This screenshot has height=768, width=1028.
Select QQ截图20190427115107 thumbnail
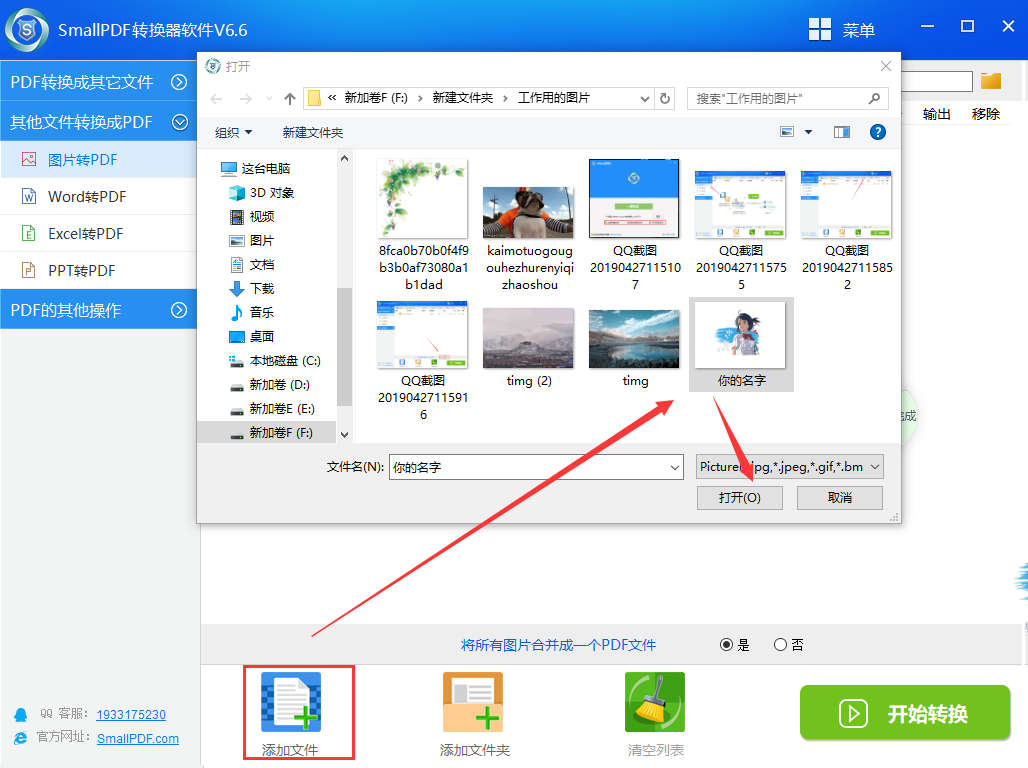[634, 198]
